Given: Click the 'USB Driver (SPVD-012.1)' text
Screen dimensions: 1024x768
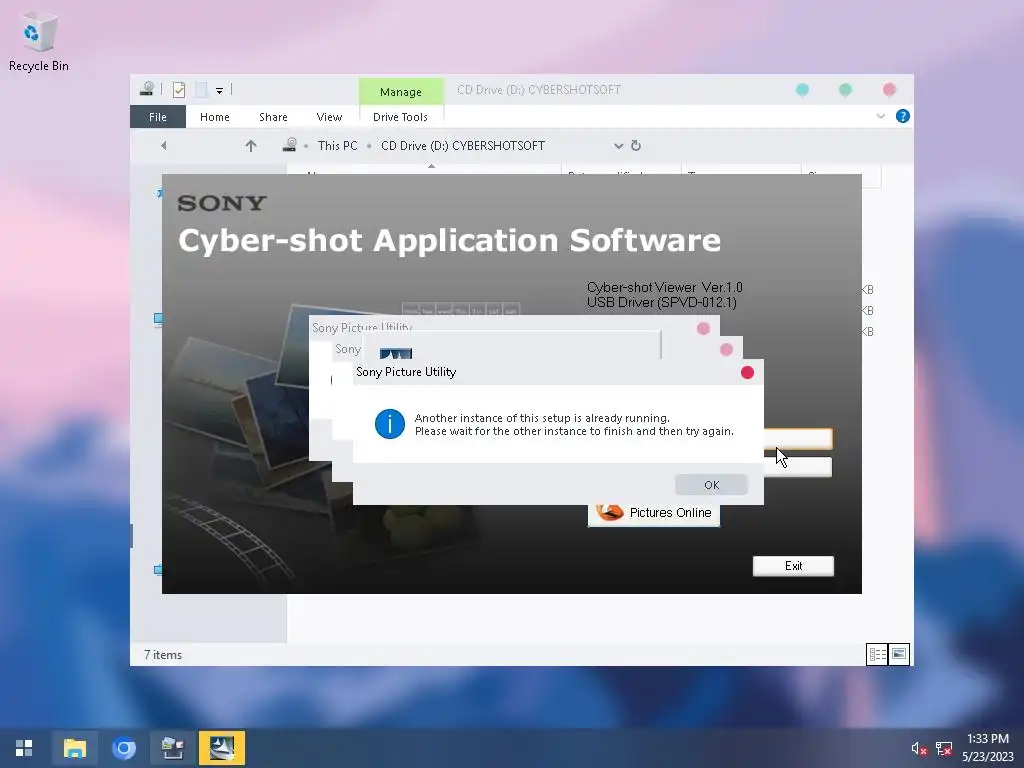Looking at the screenshot, I should (662, 302).
